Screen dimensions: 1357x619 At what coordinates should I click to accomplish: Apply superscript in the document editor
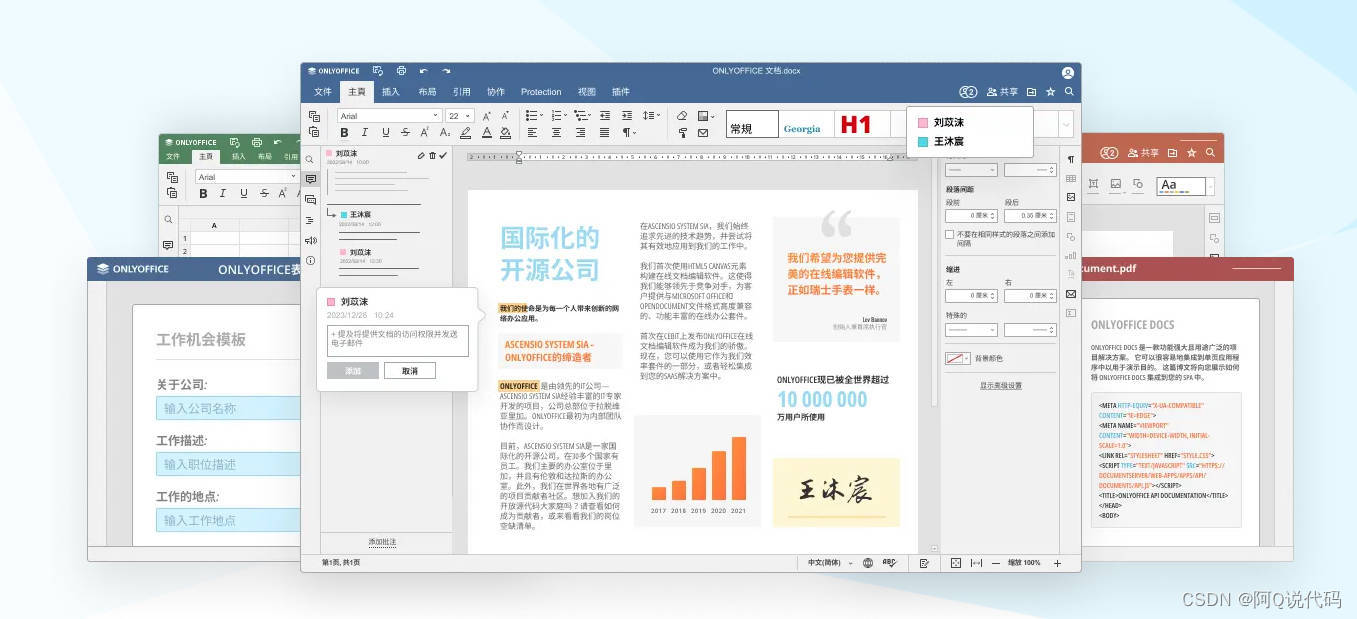425,132
